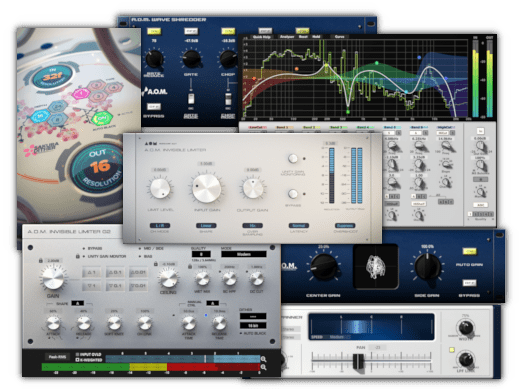Toggle the round Bypass button on Invisible Limiter
The height and width of the screenshot is (389, 519).
point(293,193)
